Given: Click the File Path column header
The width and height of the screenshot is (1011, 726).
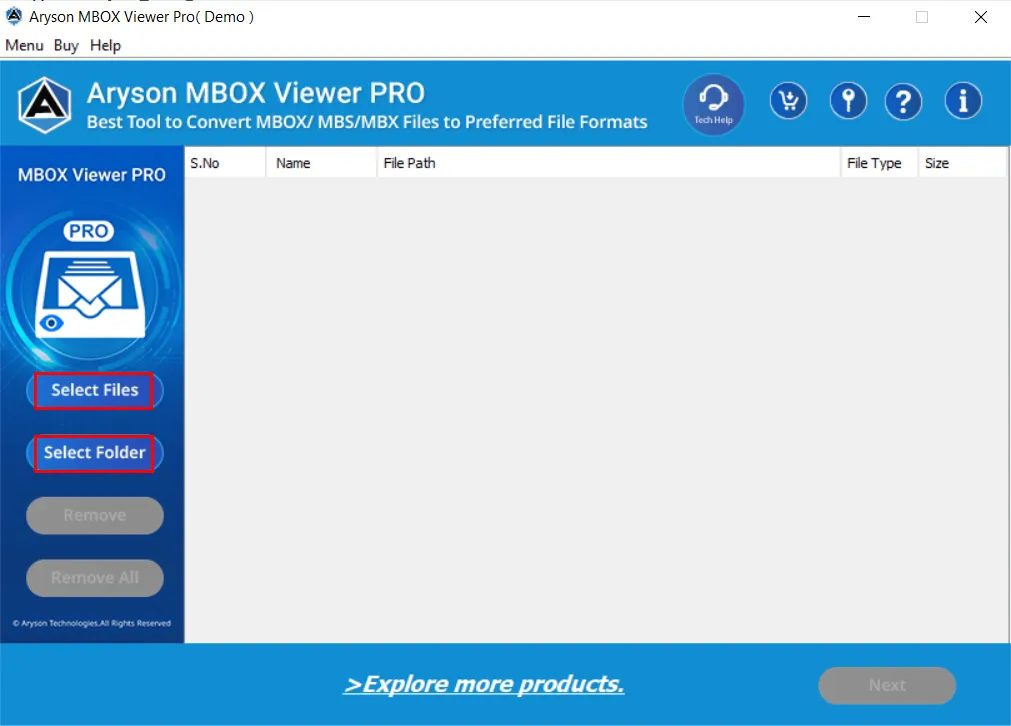Looking at the screenshot, I should pos(608,162).
